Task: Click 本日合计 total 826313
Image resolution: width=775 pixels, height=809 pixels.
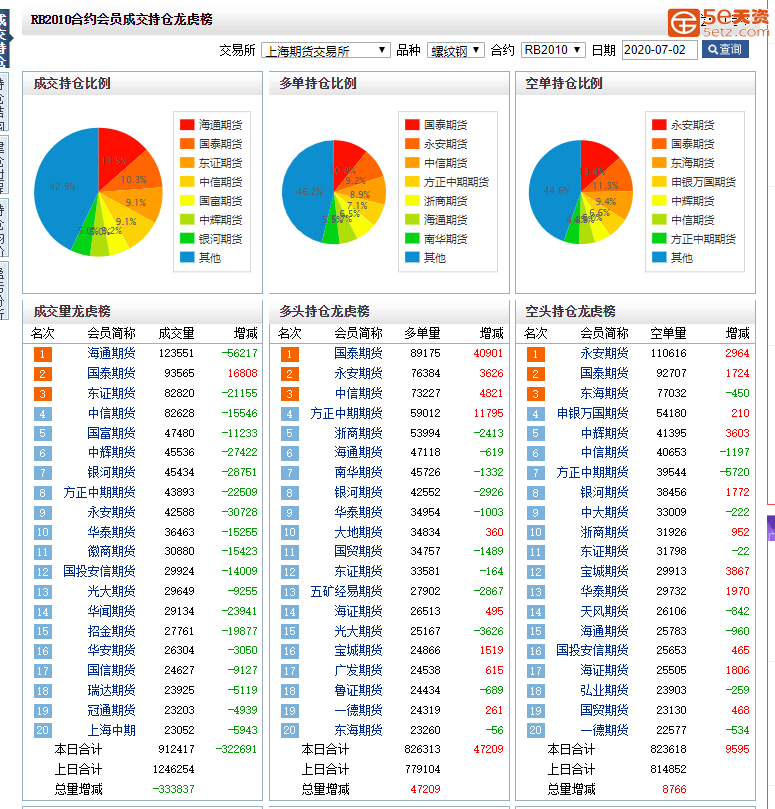Action: [423, 750]
